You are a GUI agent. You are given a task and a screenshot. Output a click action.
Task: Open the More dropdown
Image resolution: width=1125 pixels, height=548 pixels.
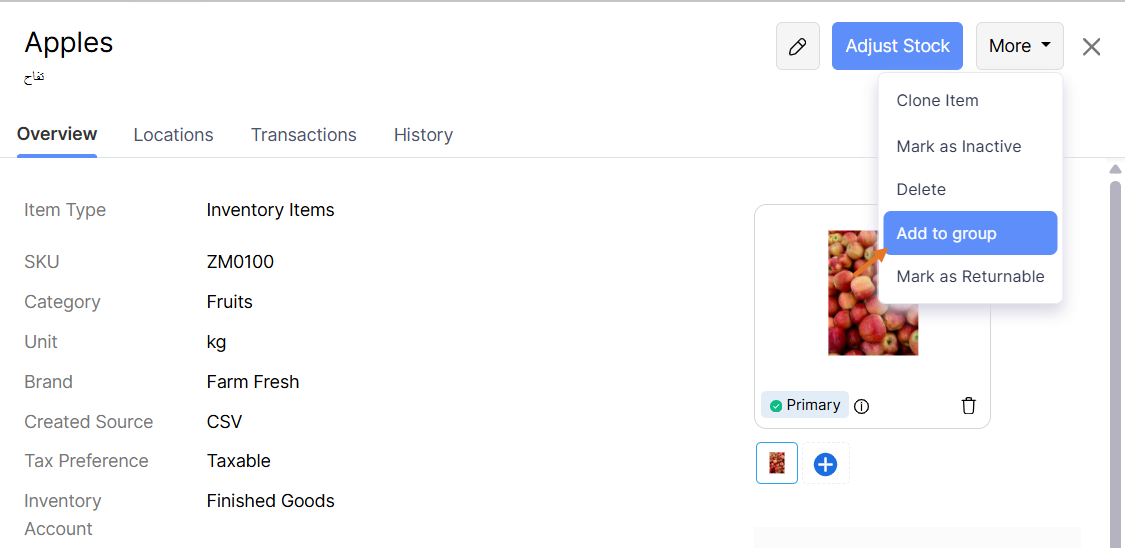tap(1019, 46)
